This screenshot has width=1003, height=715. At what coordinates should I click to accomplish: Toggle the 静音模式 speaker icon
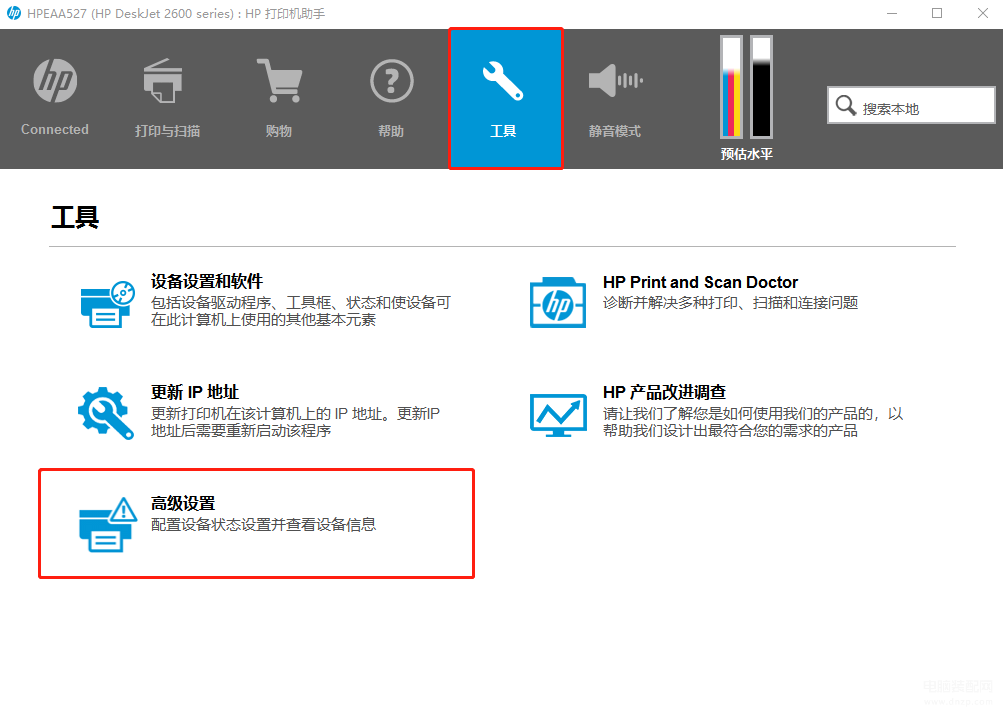coord(615,81)
